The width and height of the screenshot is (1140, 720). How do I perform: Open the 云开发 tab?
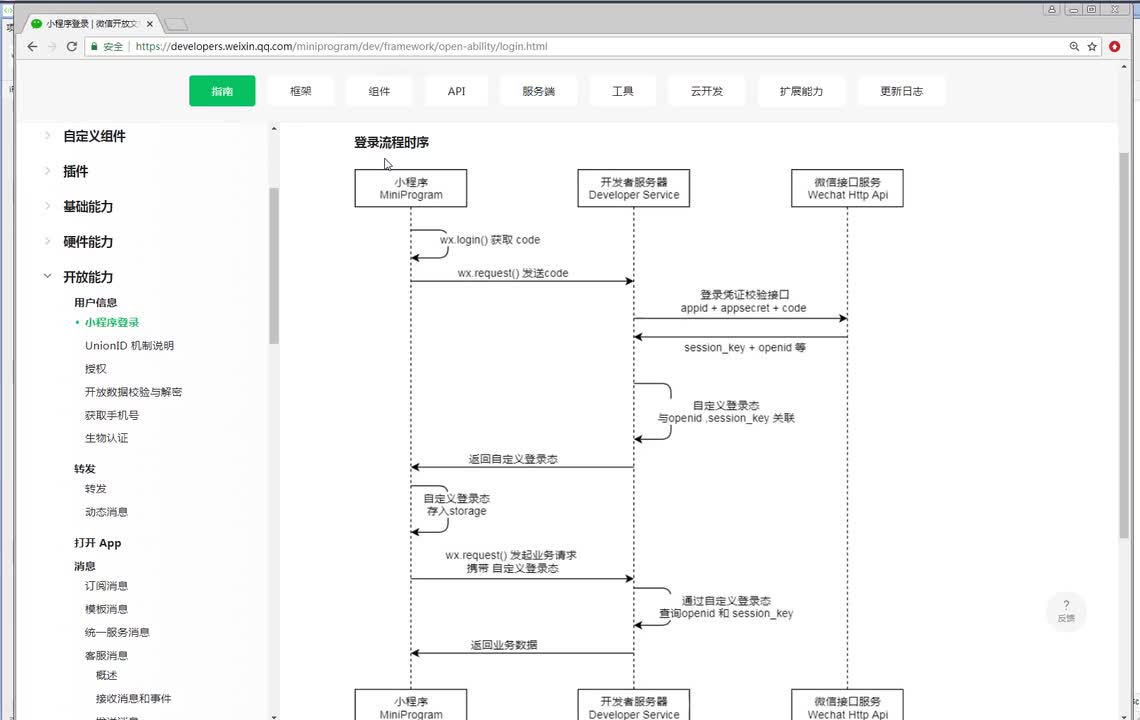pos(707,91)
